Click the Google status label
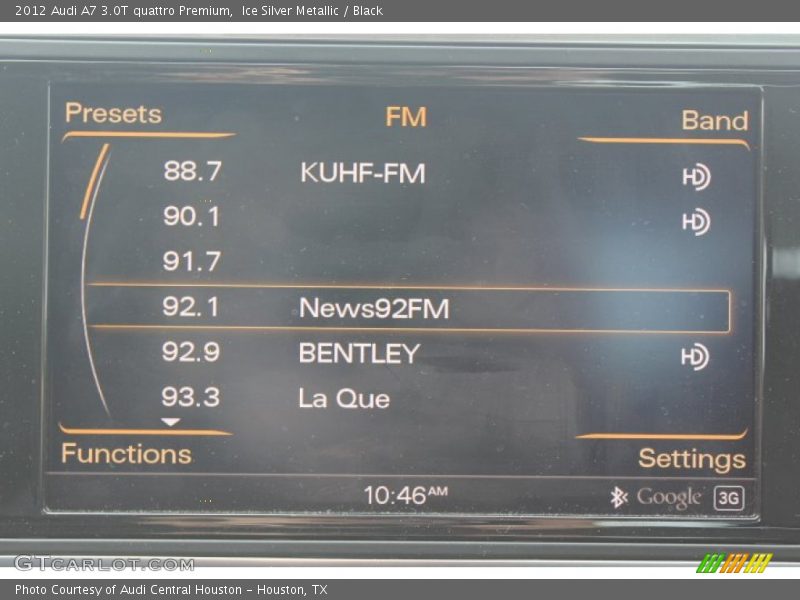 (669, 498)
